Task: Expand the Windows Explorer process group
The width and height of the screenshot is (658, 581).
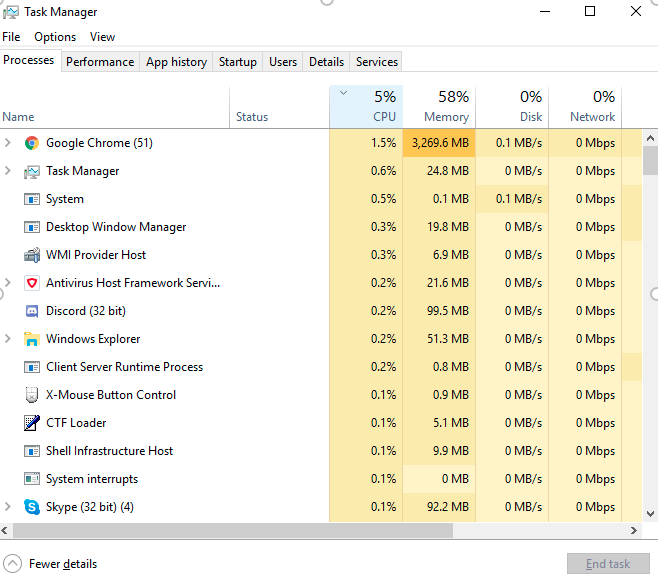Action: click(x=8, y=339)
